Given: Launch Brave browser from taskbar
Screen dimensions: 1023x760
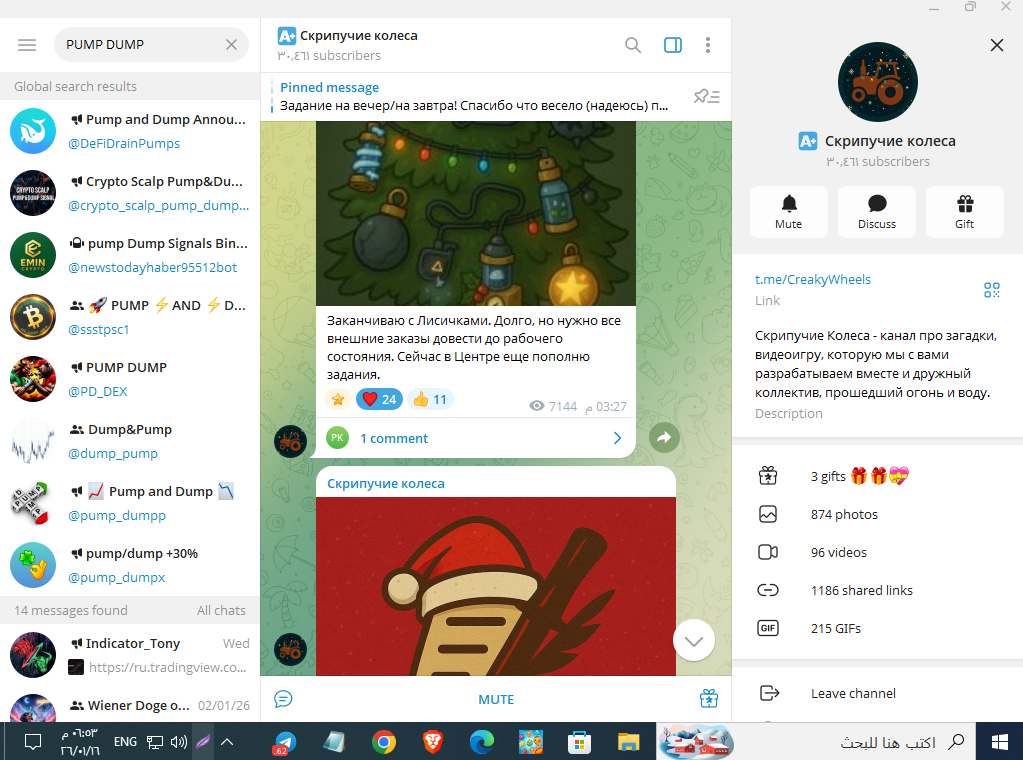Looking at the screenshot, I should point(433,742).
